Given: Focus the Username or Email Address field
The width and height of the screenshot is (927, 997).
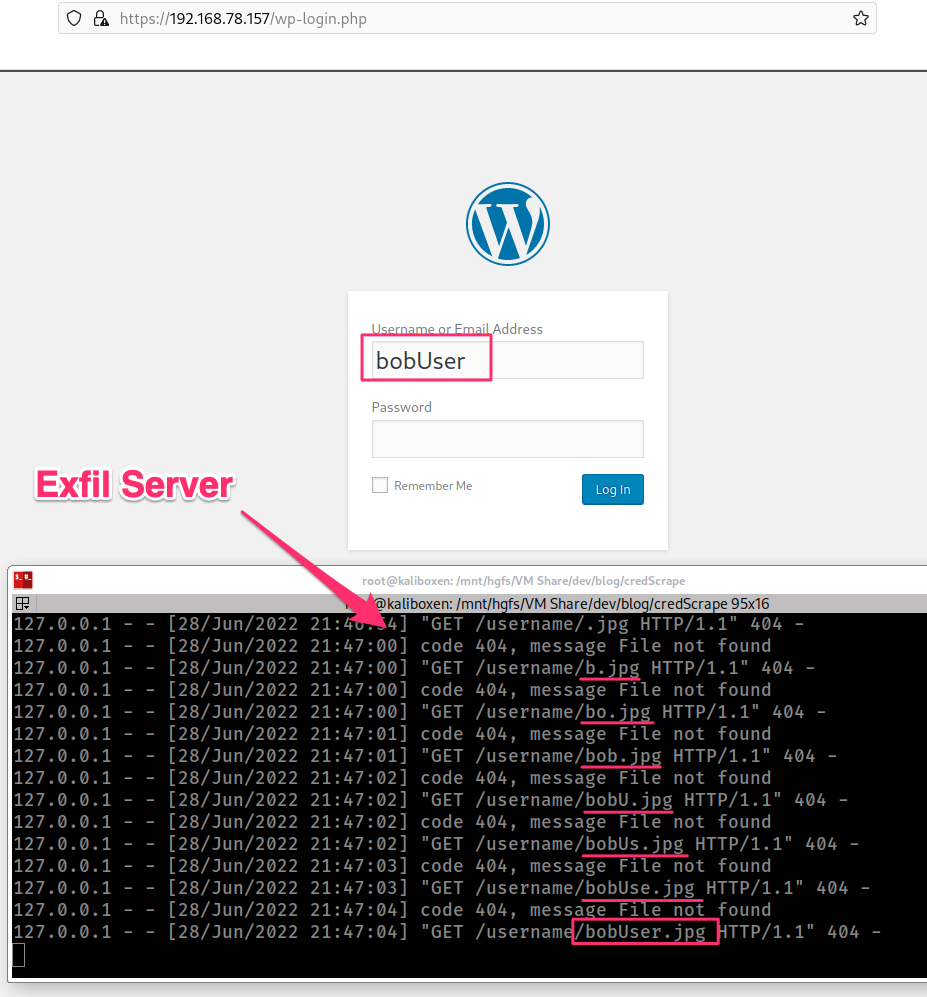Looking at the screenshot, I should pyautogui.click(x=507, y=360).
